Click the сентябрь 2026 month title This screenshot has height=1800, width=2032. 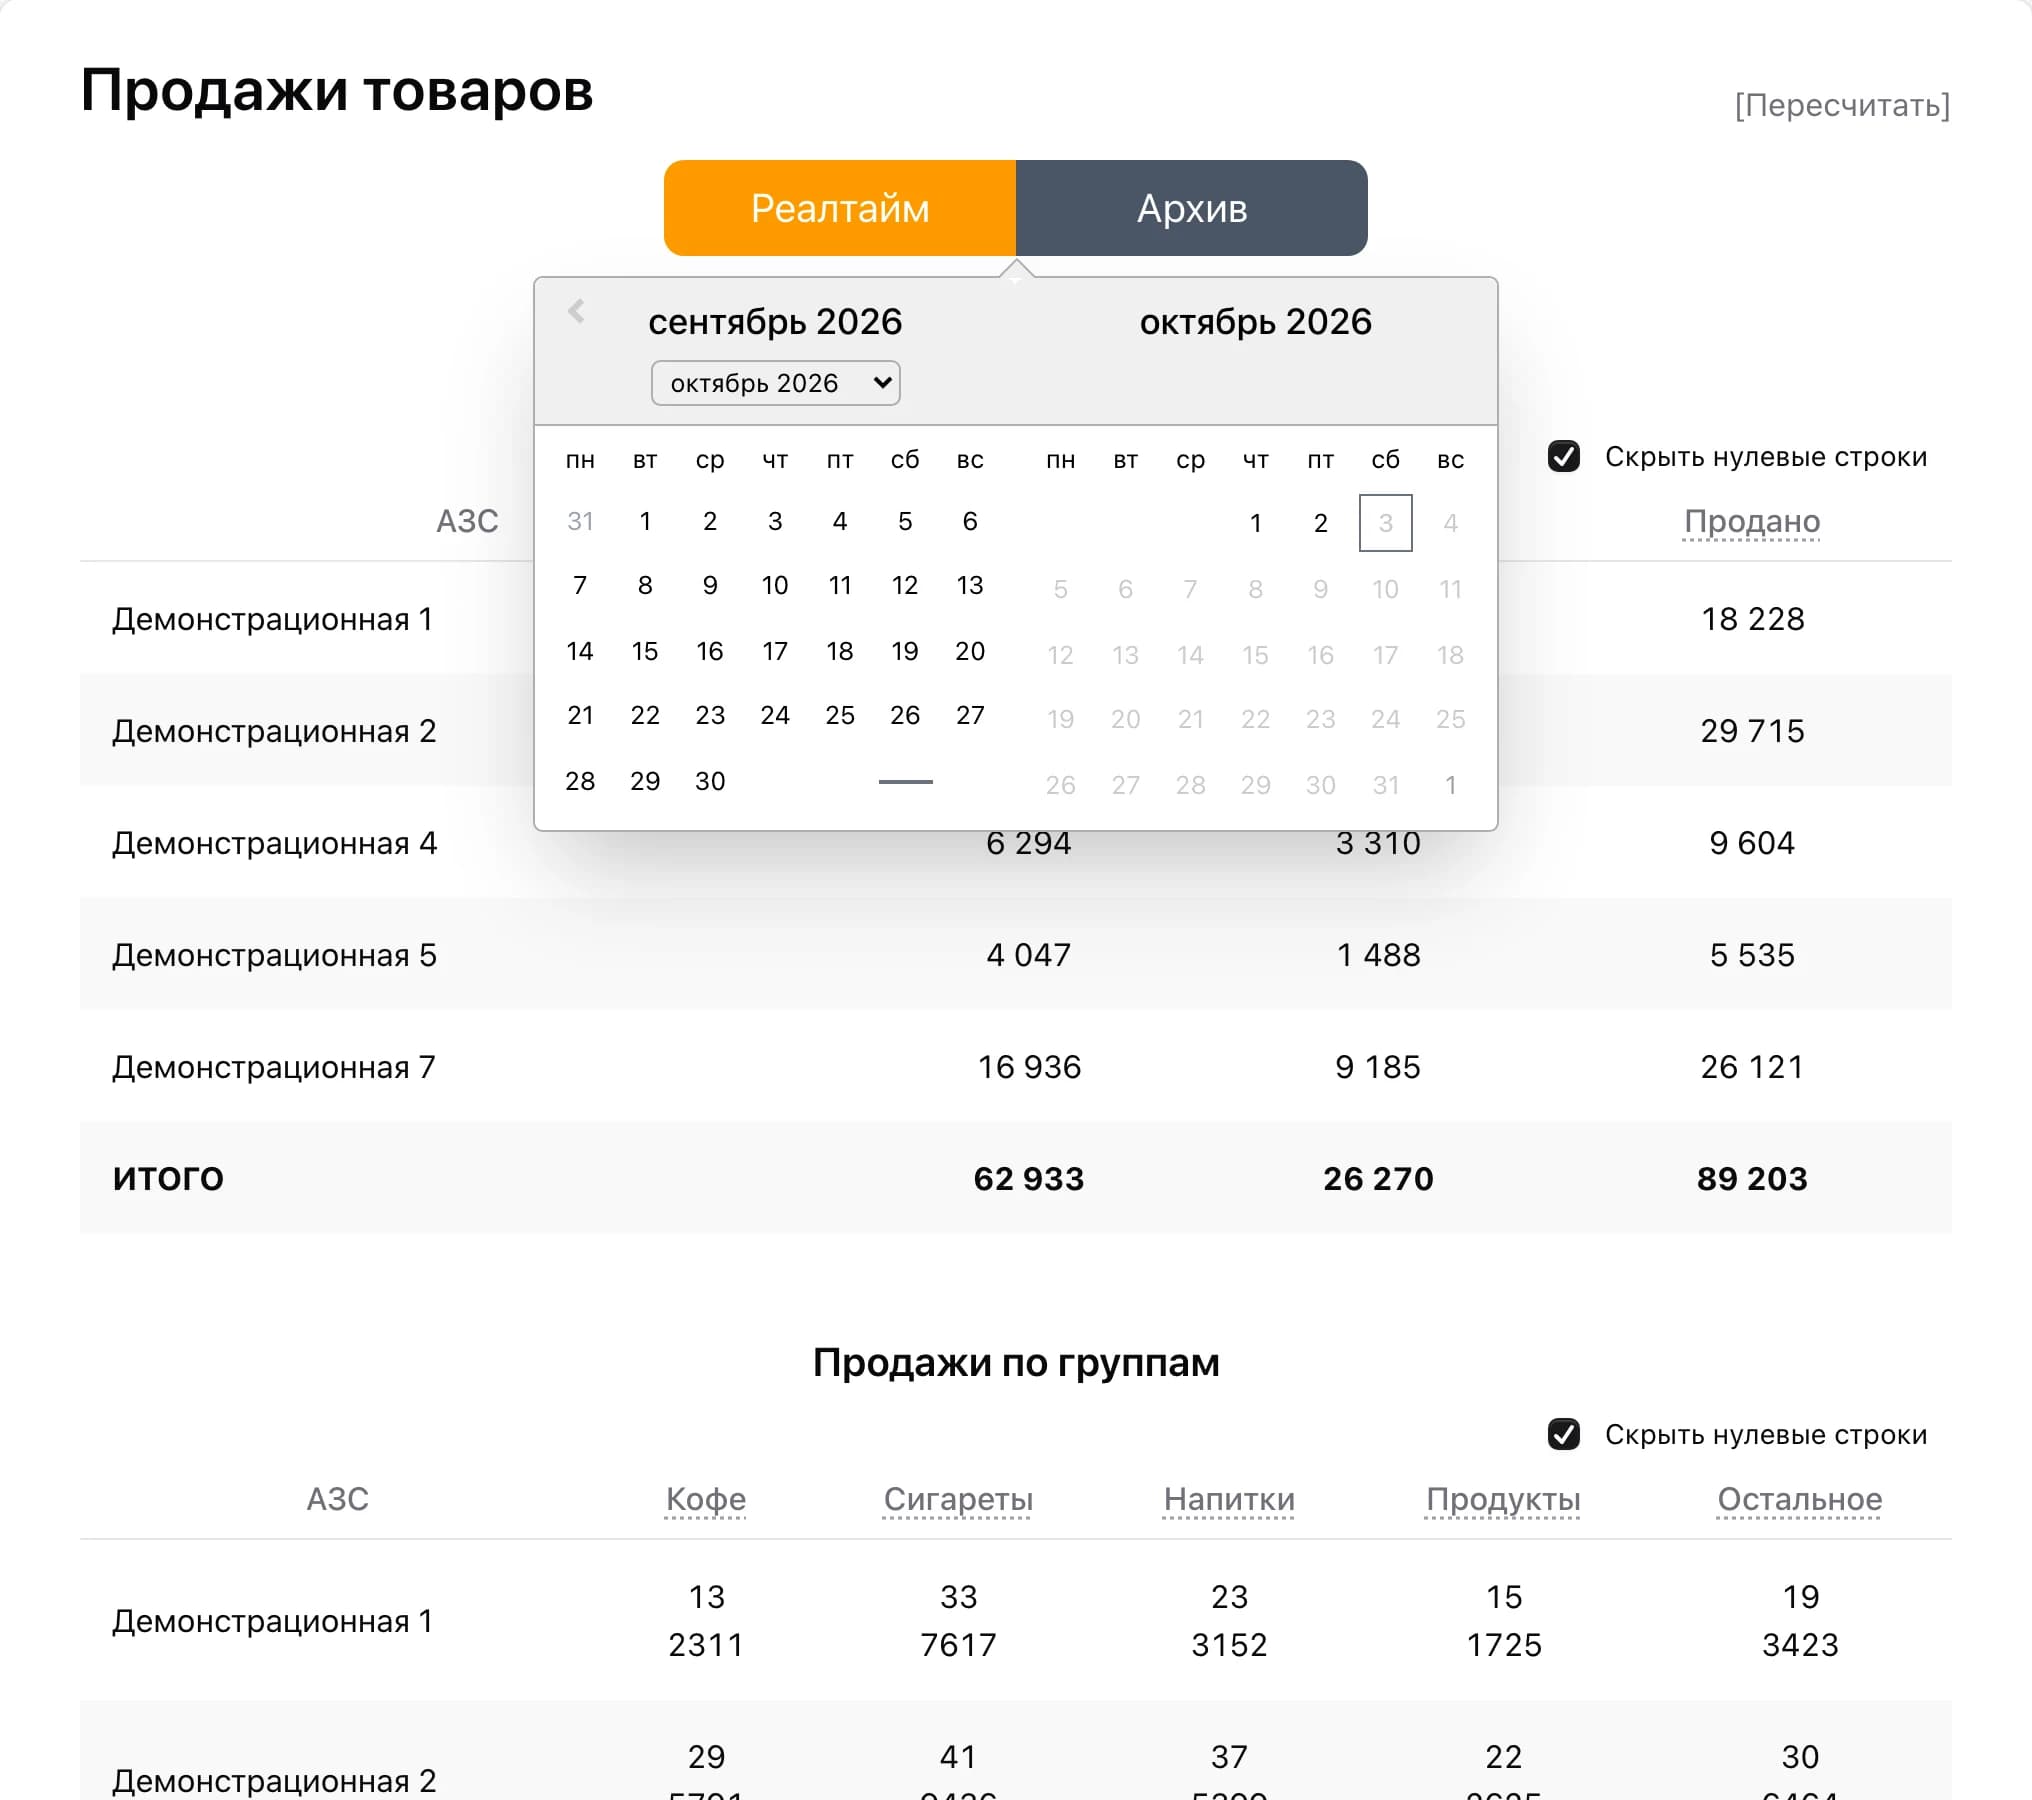tap(775, 322)
